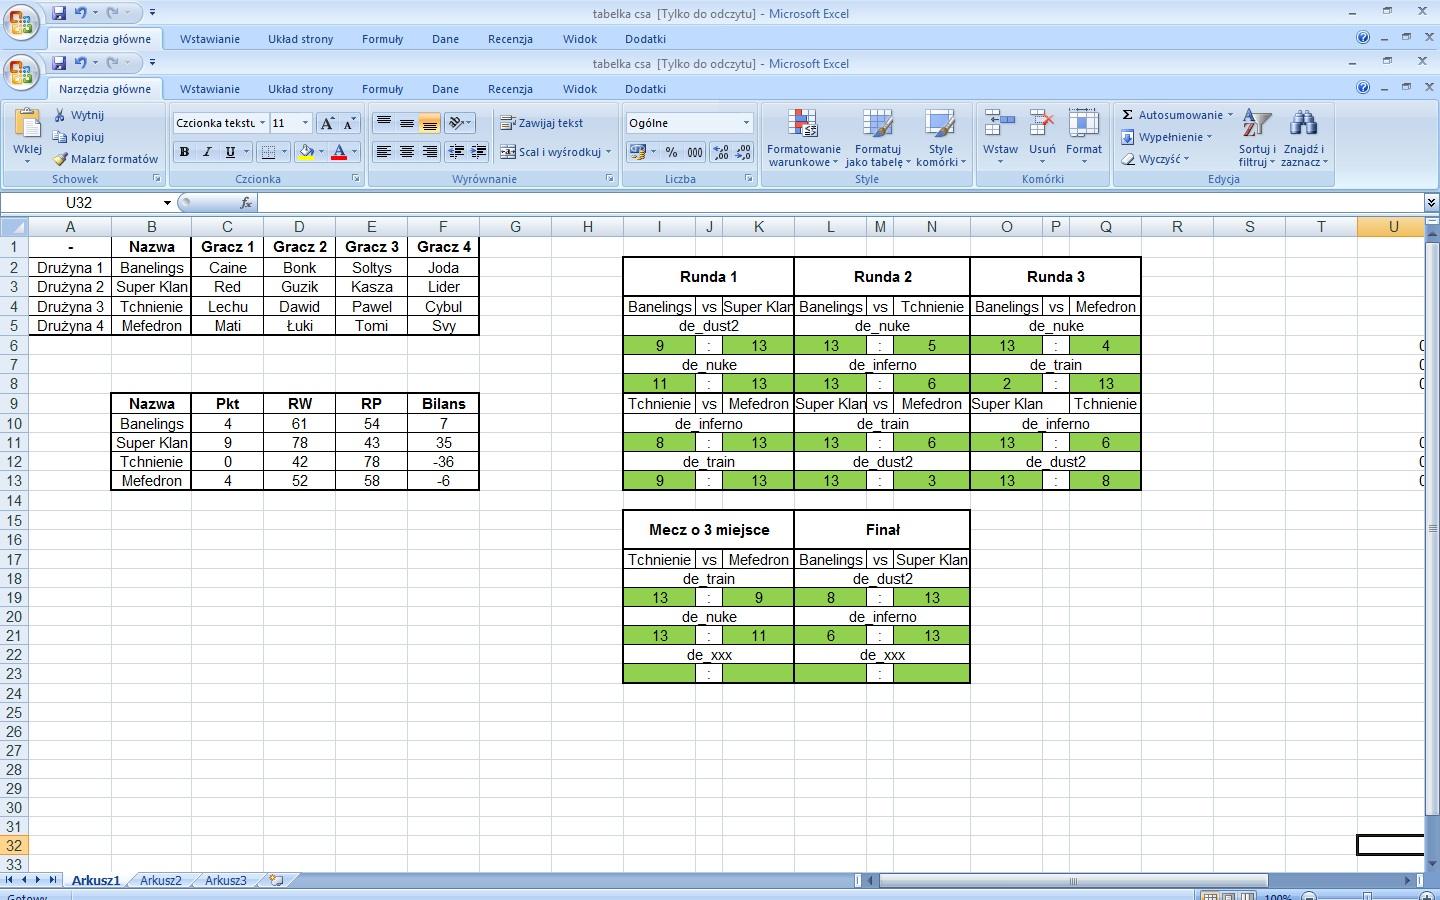
Task: Open the Name Box dropdown arrow
Action: click(167, 203)
